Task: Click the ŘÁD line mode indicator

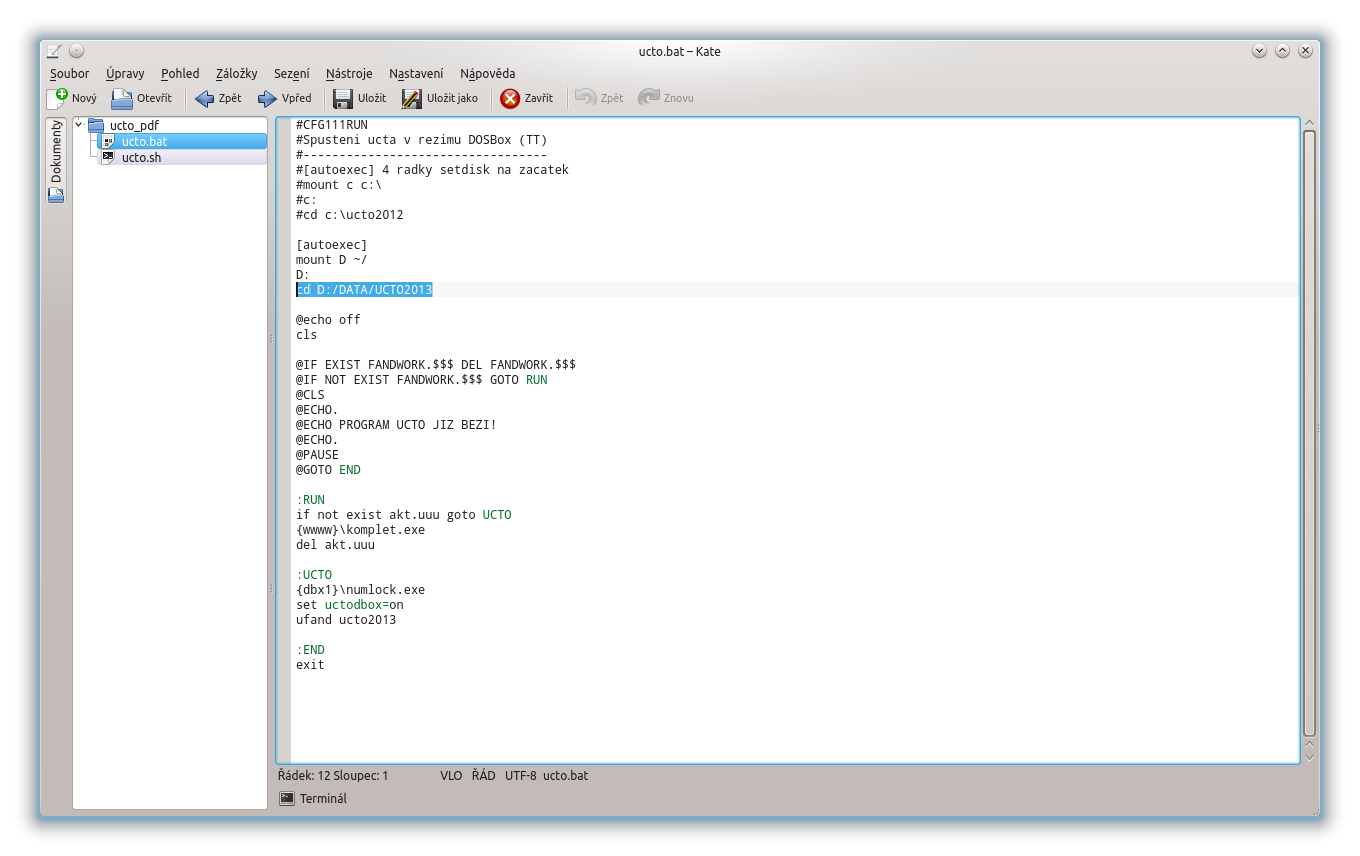Action: [x=483, y=775]
